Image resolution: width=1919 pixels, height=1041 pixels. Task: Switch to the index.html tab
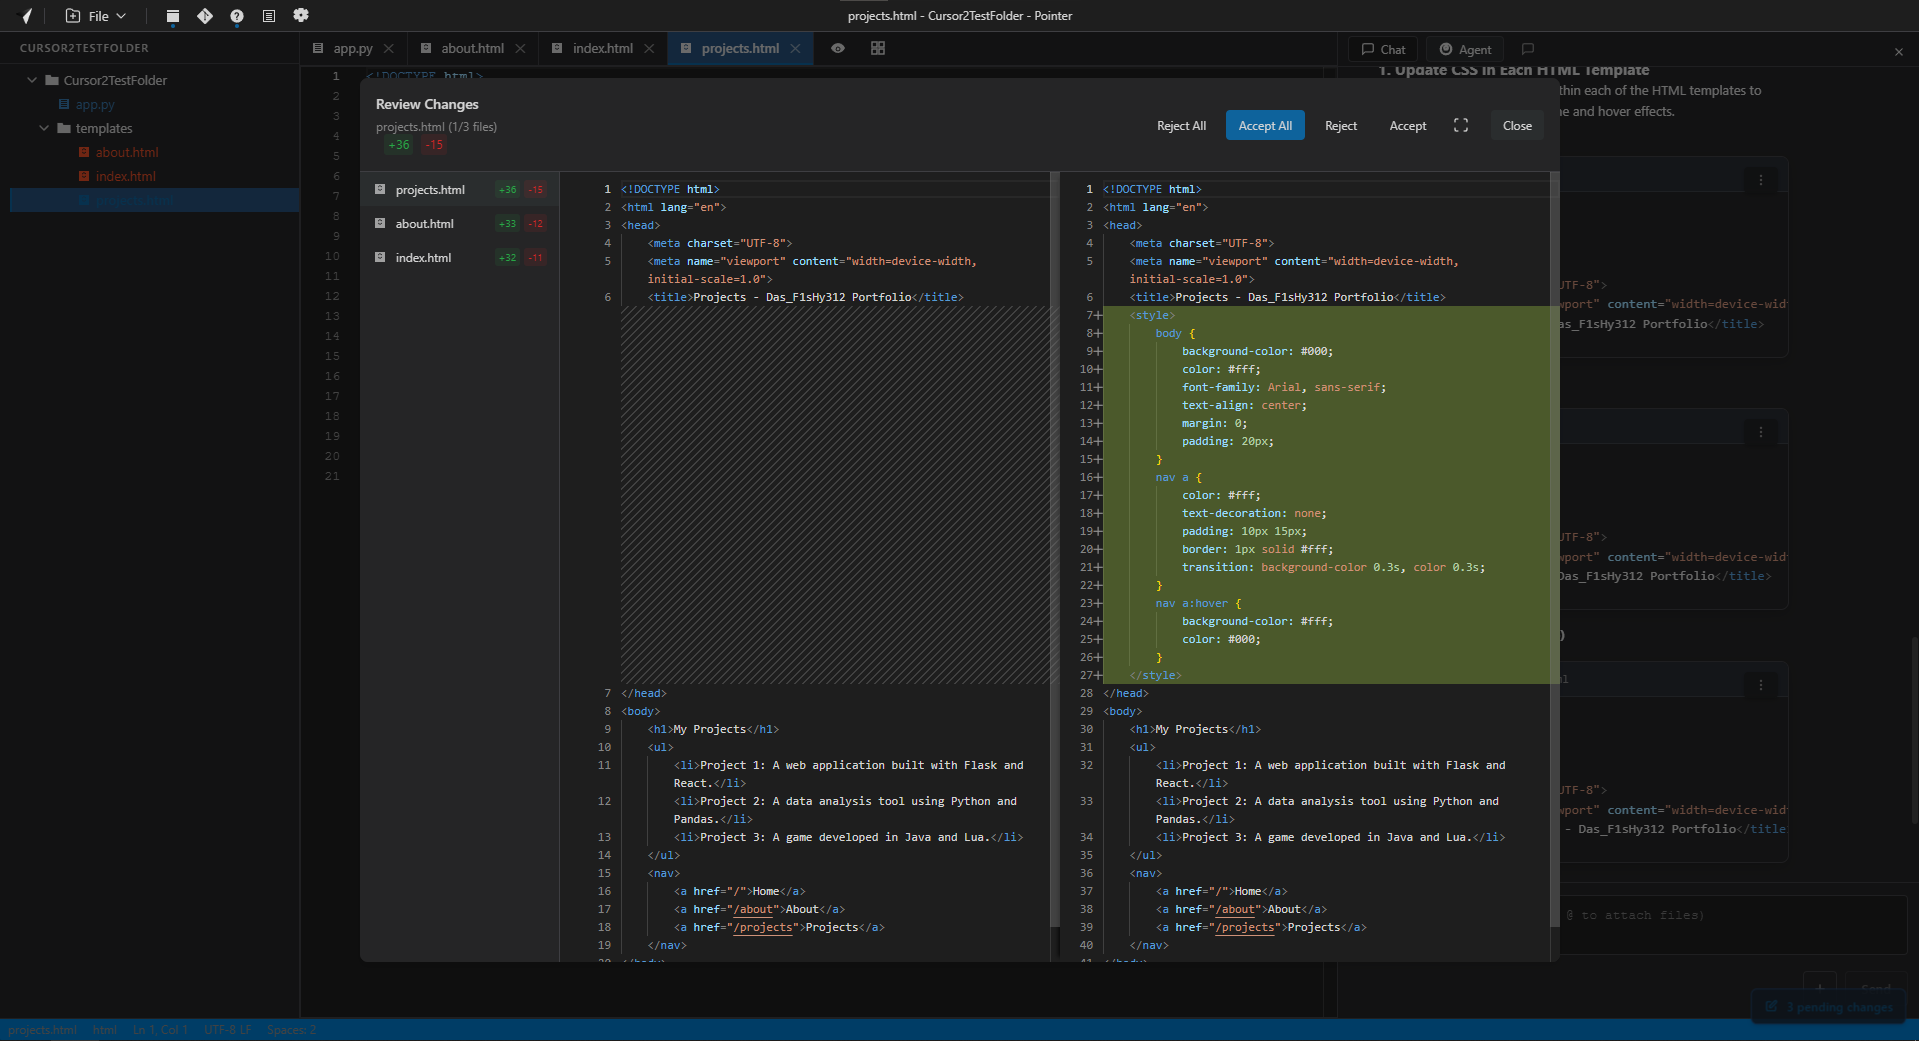tap(602, 48)
